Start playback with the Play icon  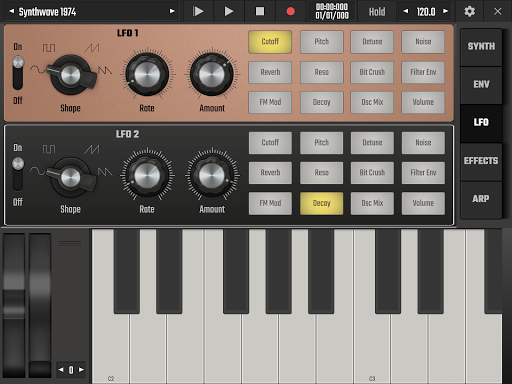(x=229, y=11)
